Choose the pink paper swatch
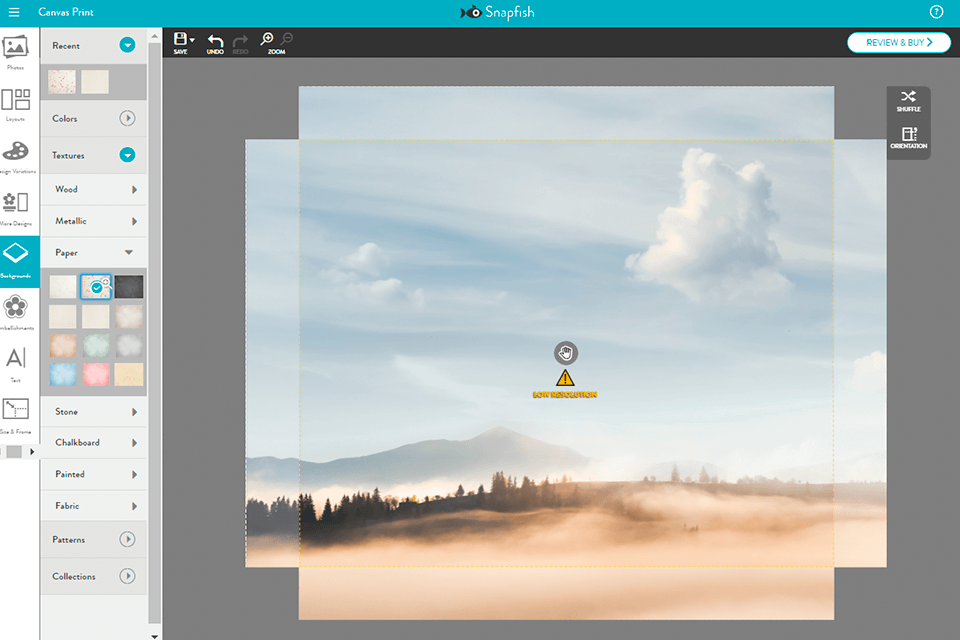 [x=96, y=374]
